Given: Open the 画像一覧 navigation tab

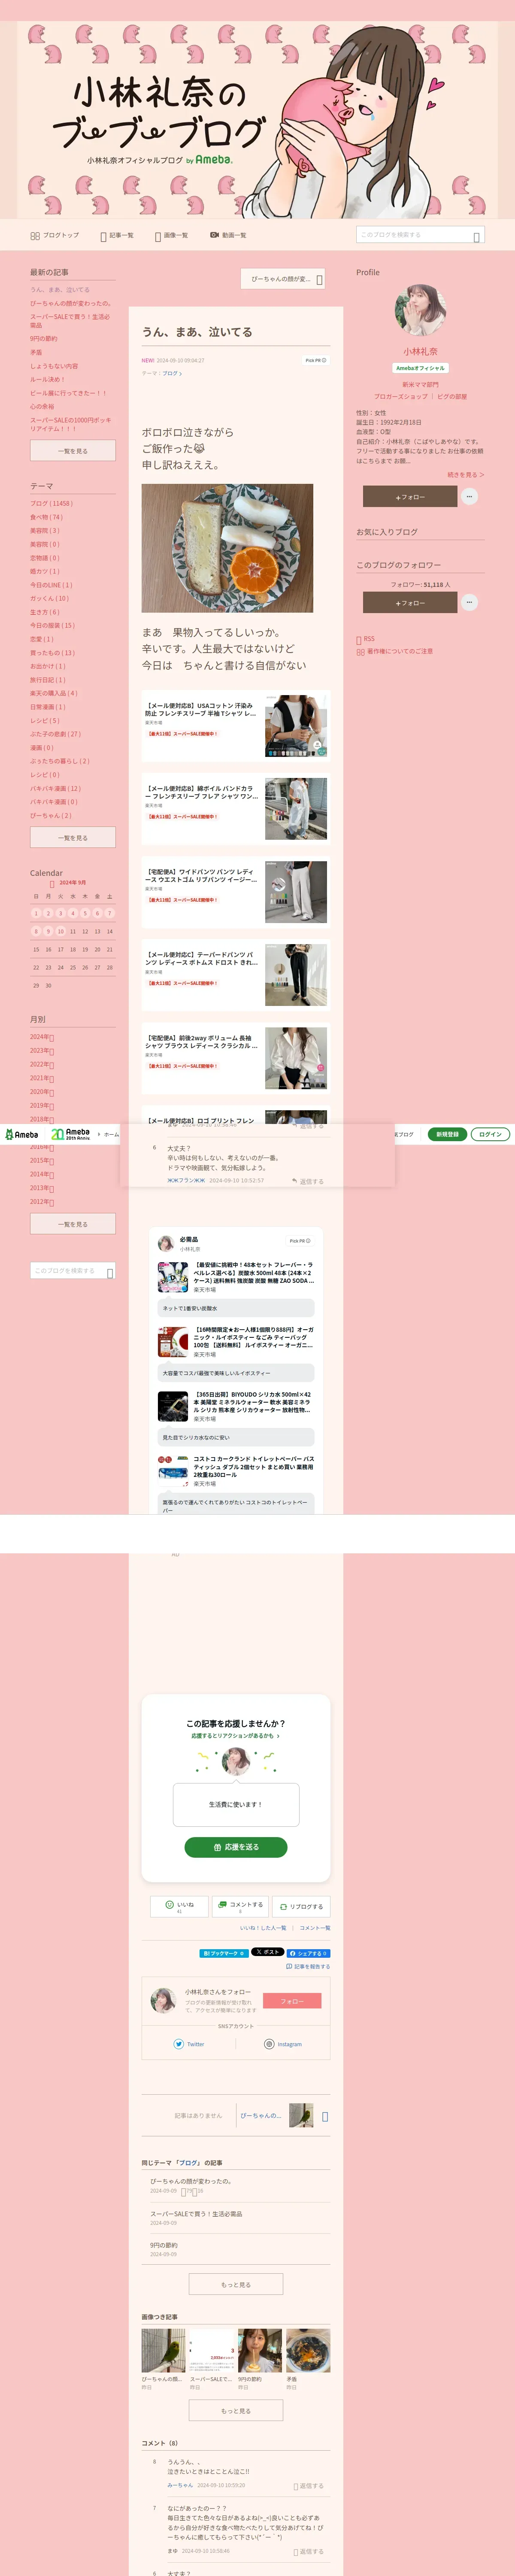Looking at the screenshot, I should tap(171, 235).
